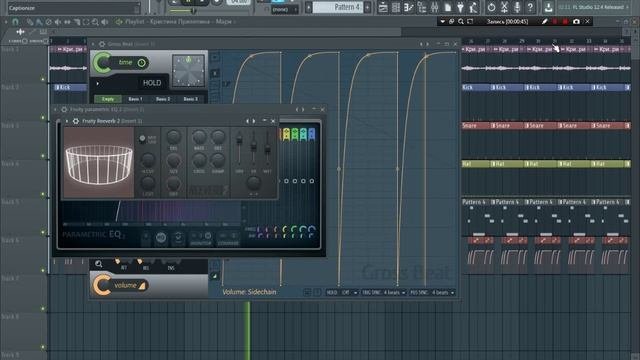
Task: Open Fruity Reeverb 2 gear options
Action: (x=76, y=121)
